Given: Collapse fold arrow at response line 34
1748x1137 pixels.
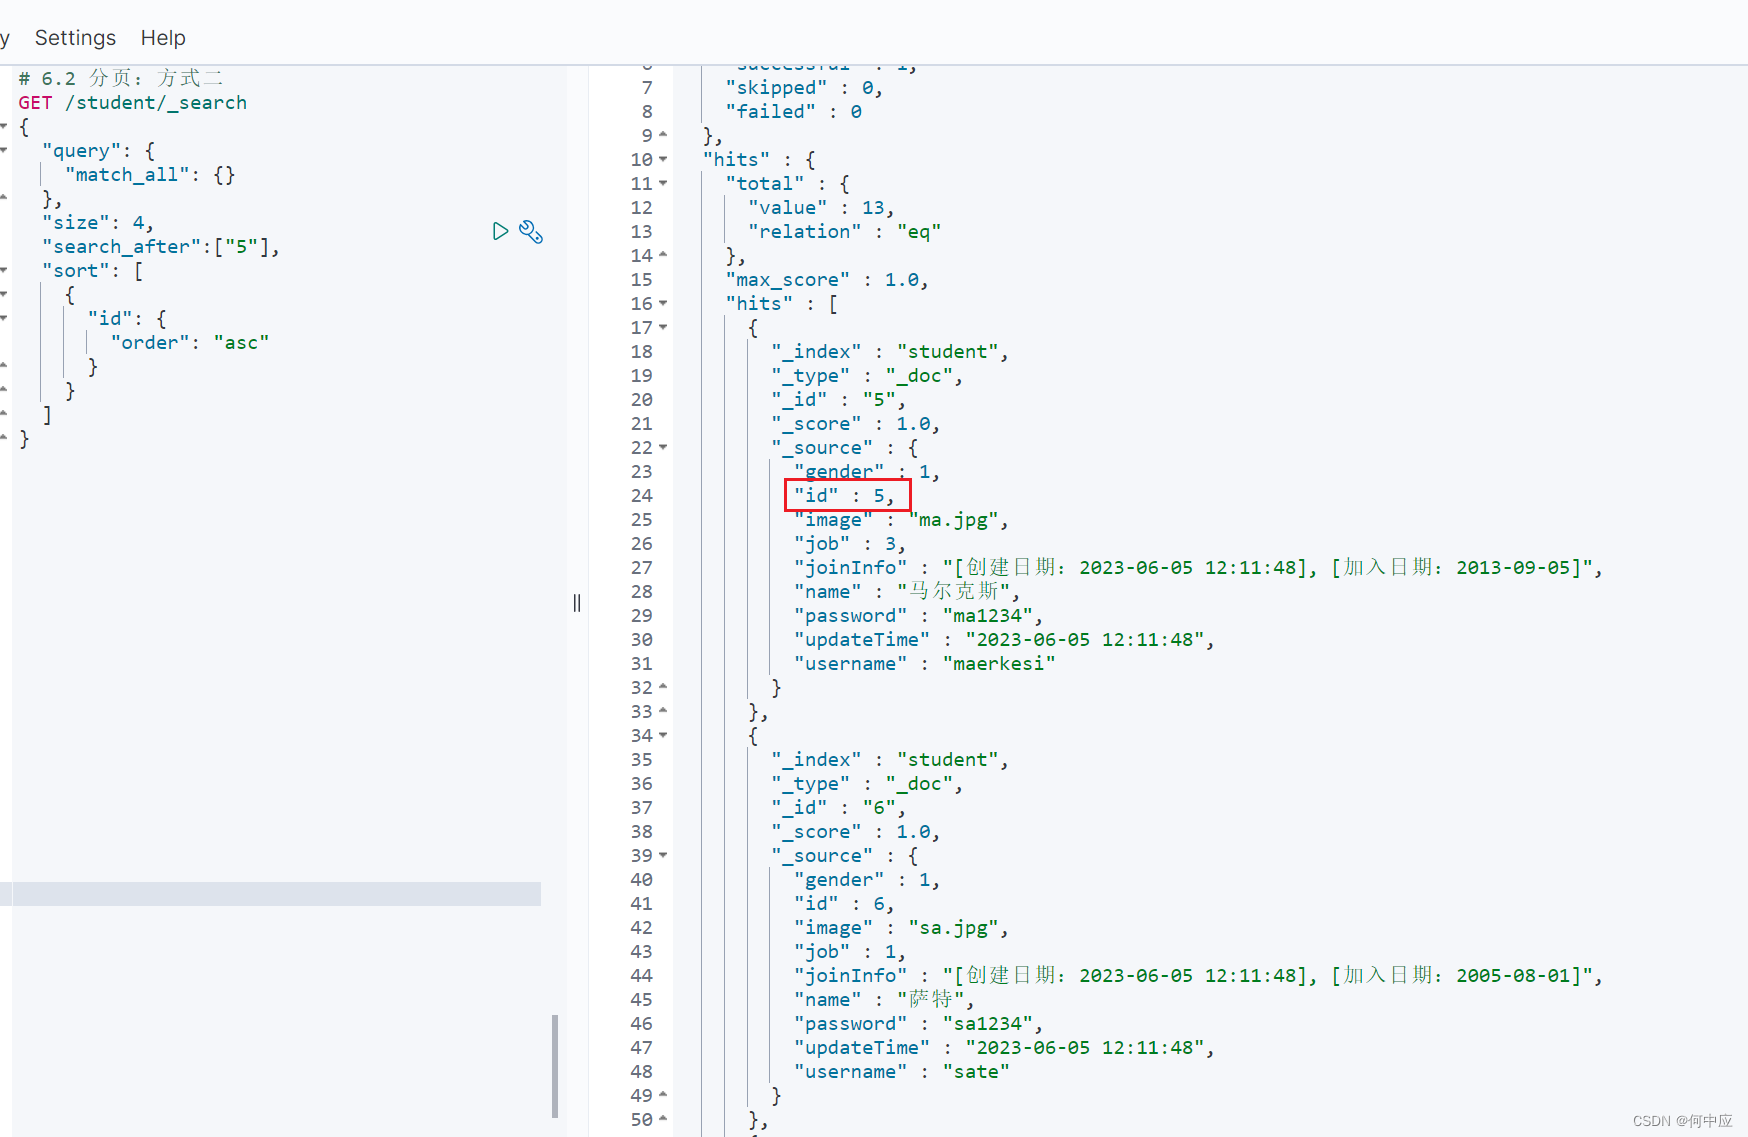Looking at the screenshot, I should tap(663, 736).
